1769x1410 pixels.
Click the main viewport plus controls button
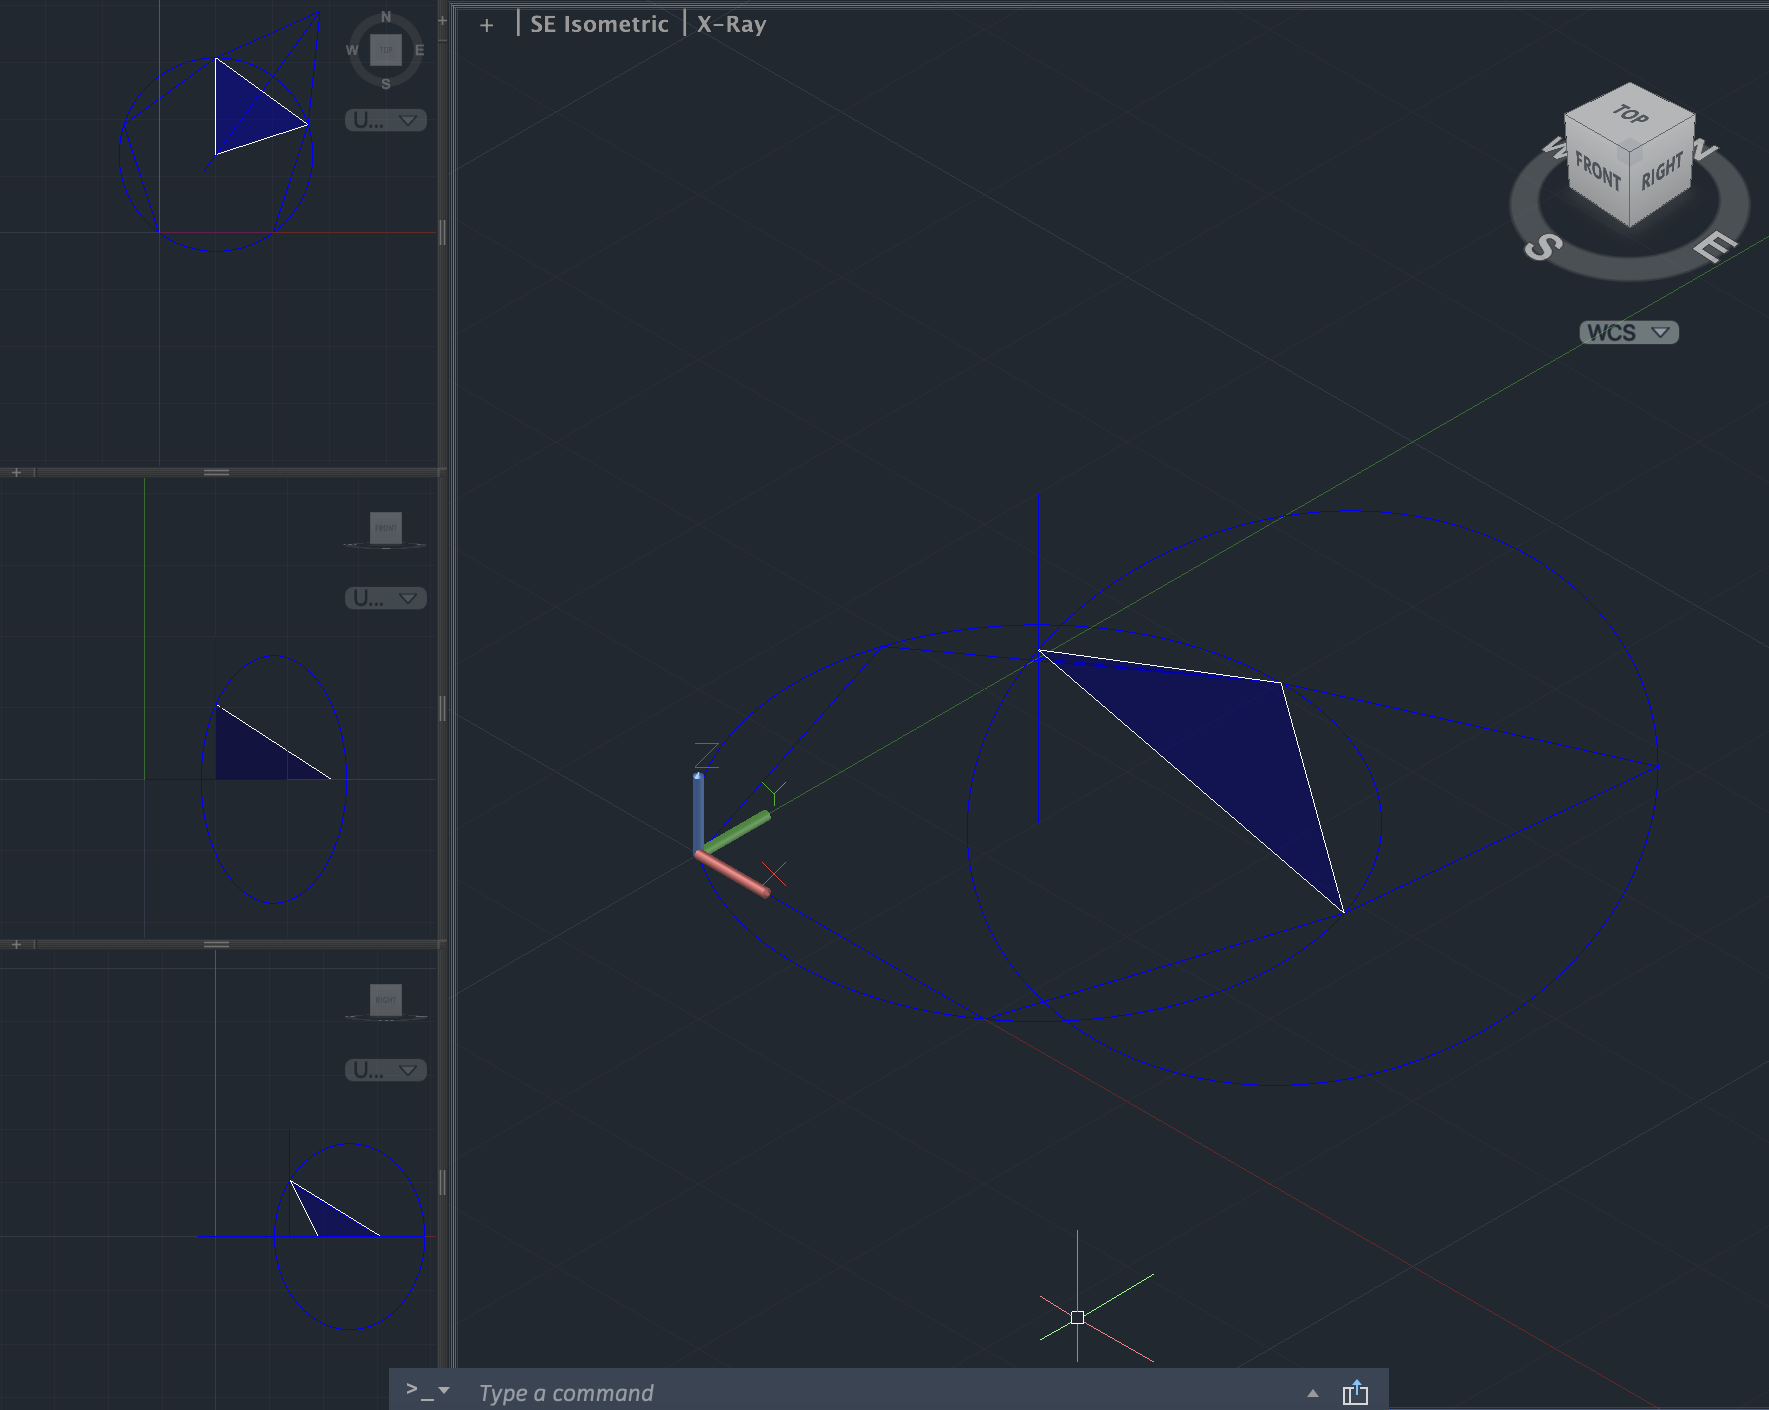click(486, 25)
